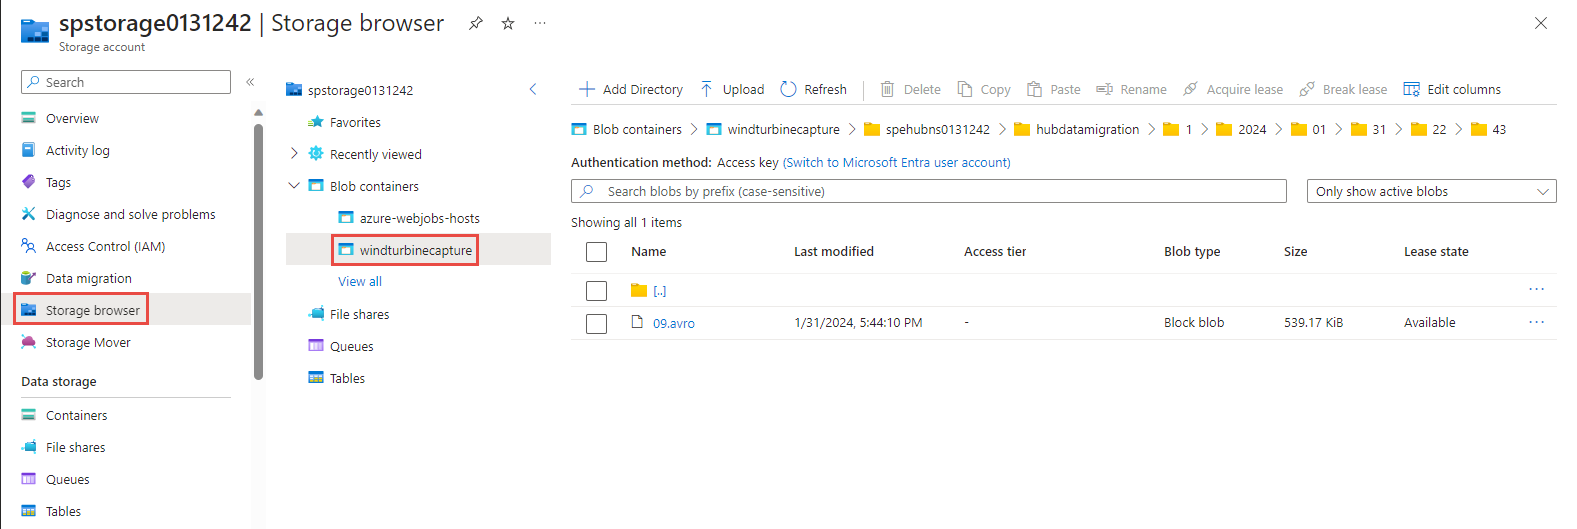Click Acquire lease icon
Image resolution: width=1577 pixels, height=529 pixels.
coord(1190,89)
